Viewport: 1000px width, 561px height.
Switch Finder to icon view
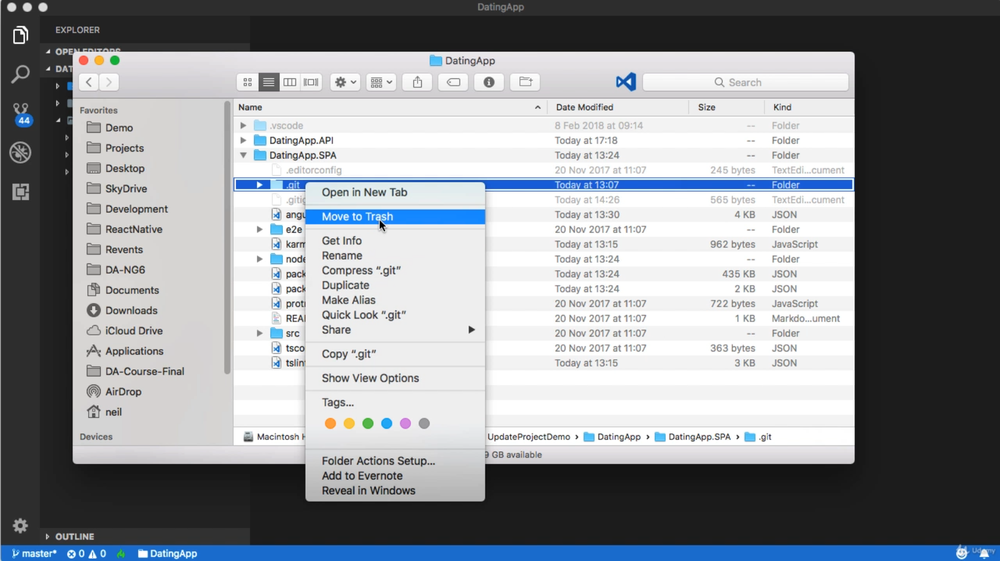click(x=247, y=82)
